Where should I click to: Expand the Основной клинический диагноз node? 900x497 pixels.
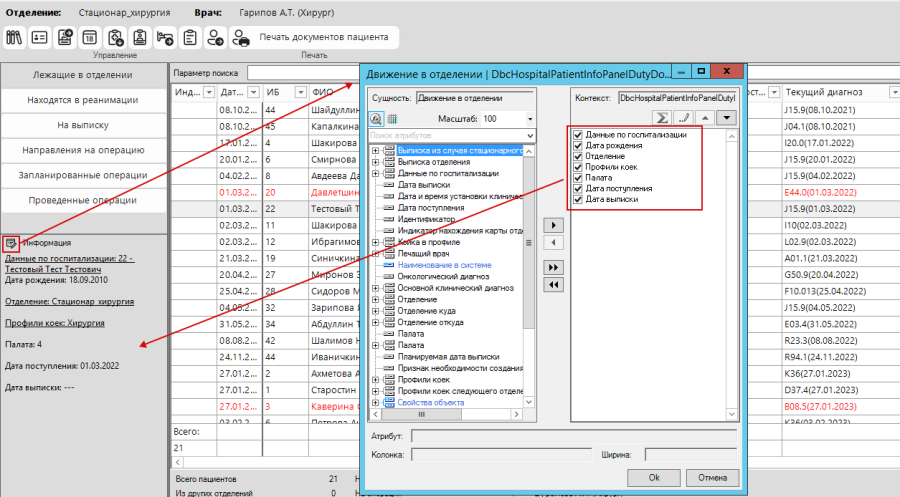tap(376, 288)
